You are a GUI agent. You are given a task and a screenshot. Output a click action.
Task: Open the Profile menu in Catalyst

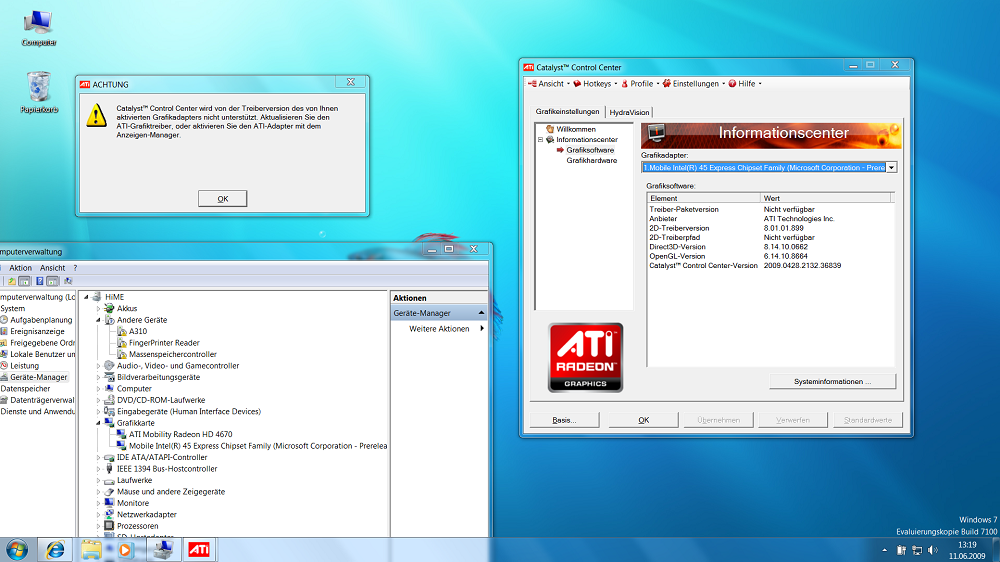[x=640, y=84]
